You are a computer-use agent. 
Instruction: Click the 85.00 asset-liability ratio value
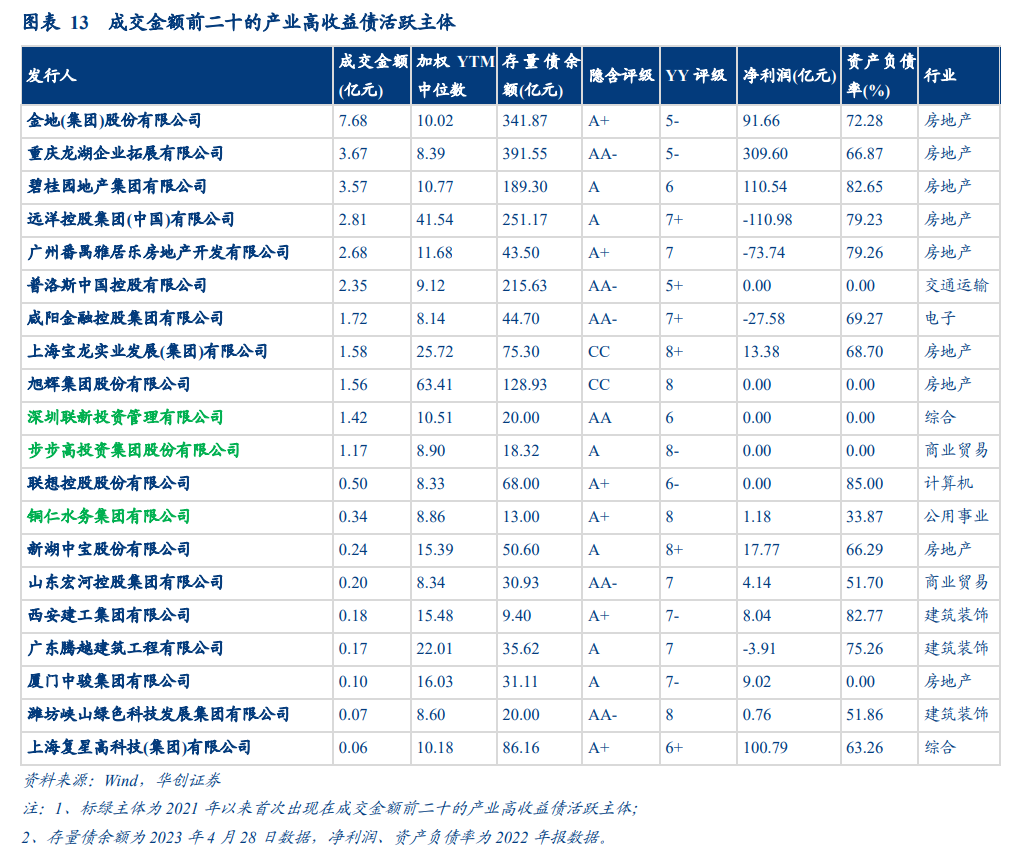[864, 483]
